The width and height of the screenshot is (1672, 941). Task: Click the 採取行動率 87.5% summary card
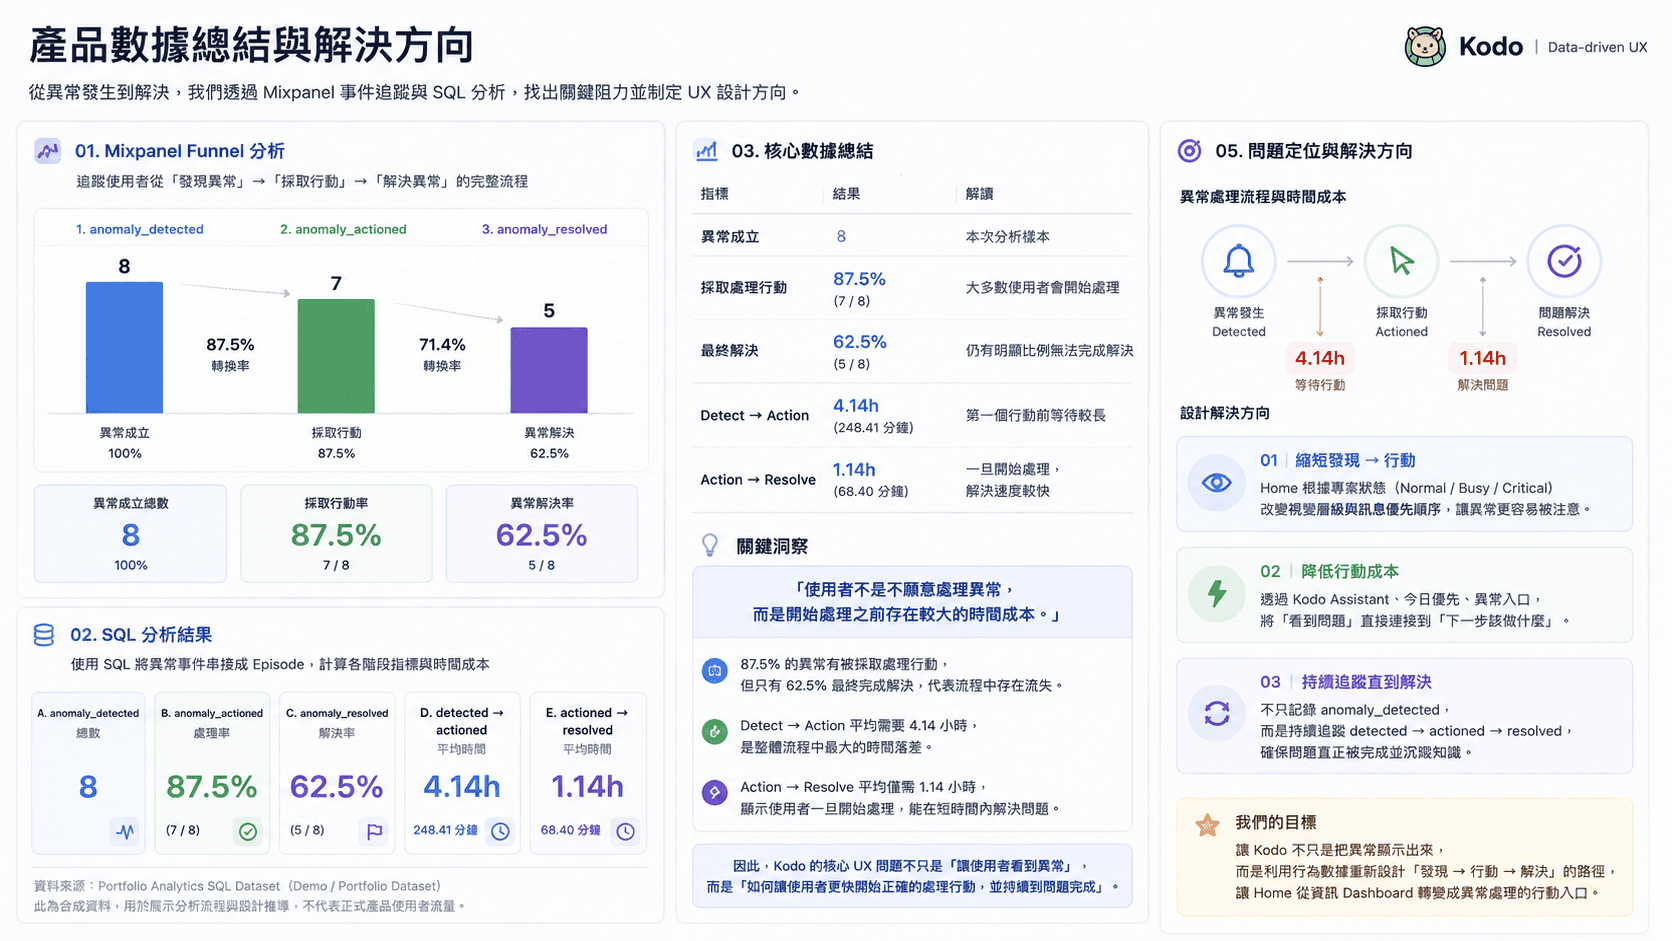[x=336, y=534]
